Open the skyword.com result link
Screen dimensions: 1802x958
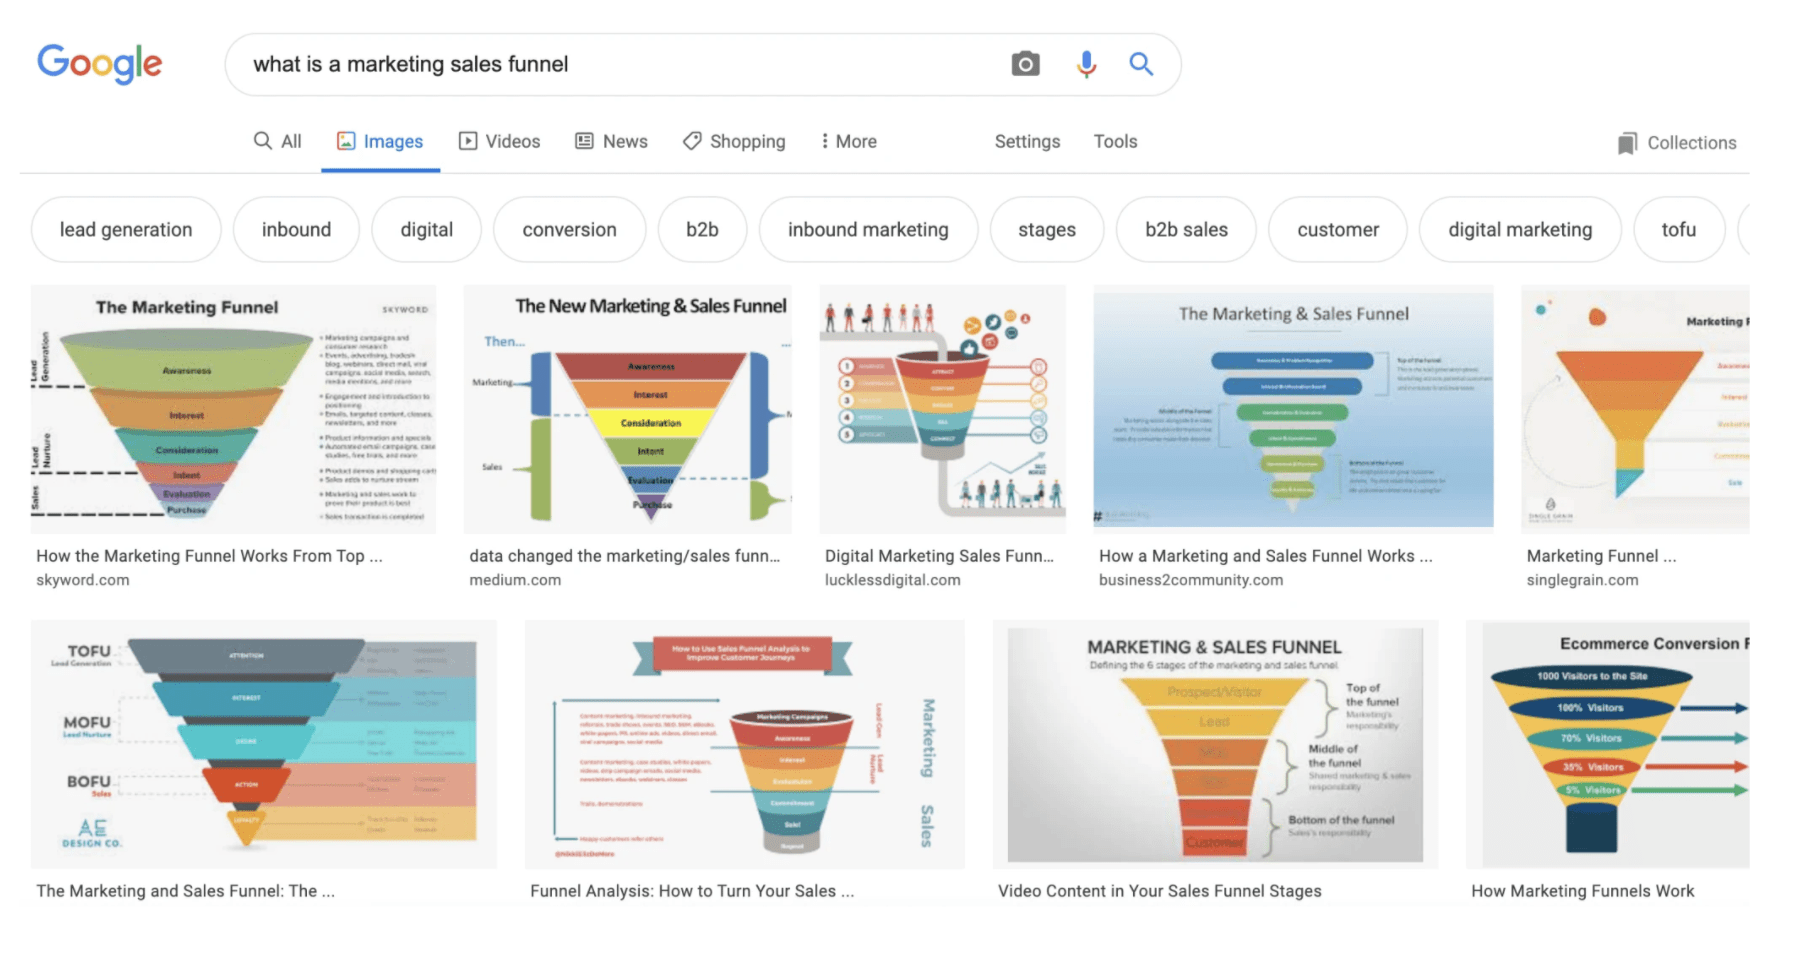point(83,579)
